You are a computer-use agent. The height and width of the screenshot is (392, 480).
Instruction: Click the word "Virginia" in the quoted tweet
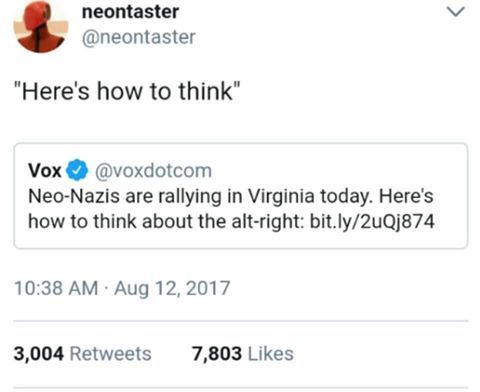(x=281, y=196)
